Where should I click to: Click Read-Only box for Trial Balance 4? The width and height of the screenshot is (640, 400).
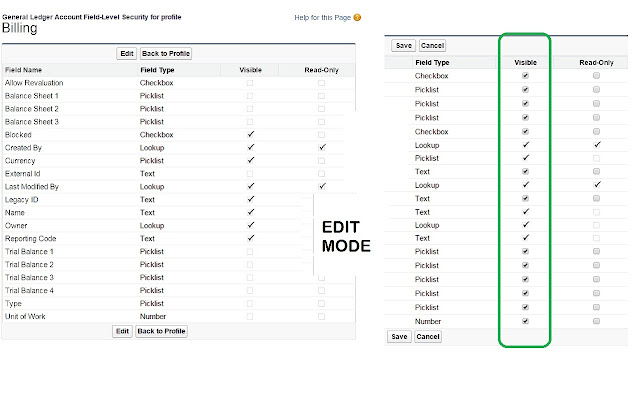coord(322,291)
